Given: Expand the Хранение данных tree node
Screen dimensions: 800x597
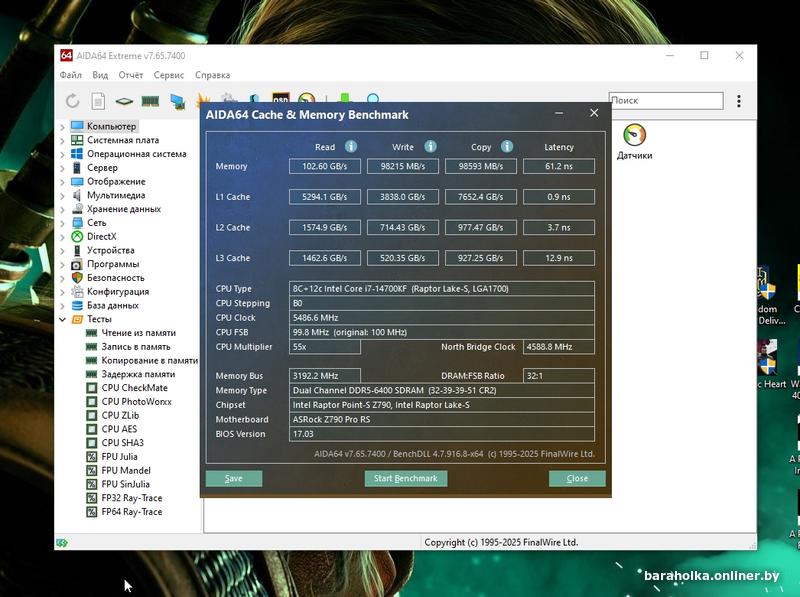Looking at the screenshot, I should point(62,209).
